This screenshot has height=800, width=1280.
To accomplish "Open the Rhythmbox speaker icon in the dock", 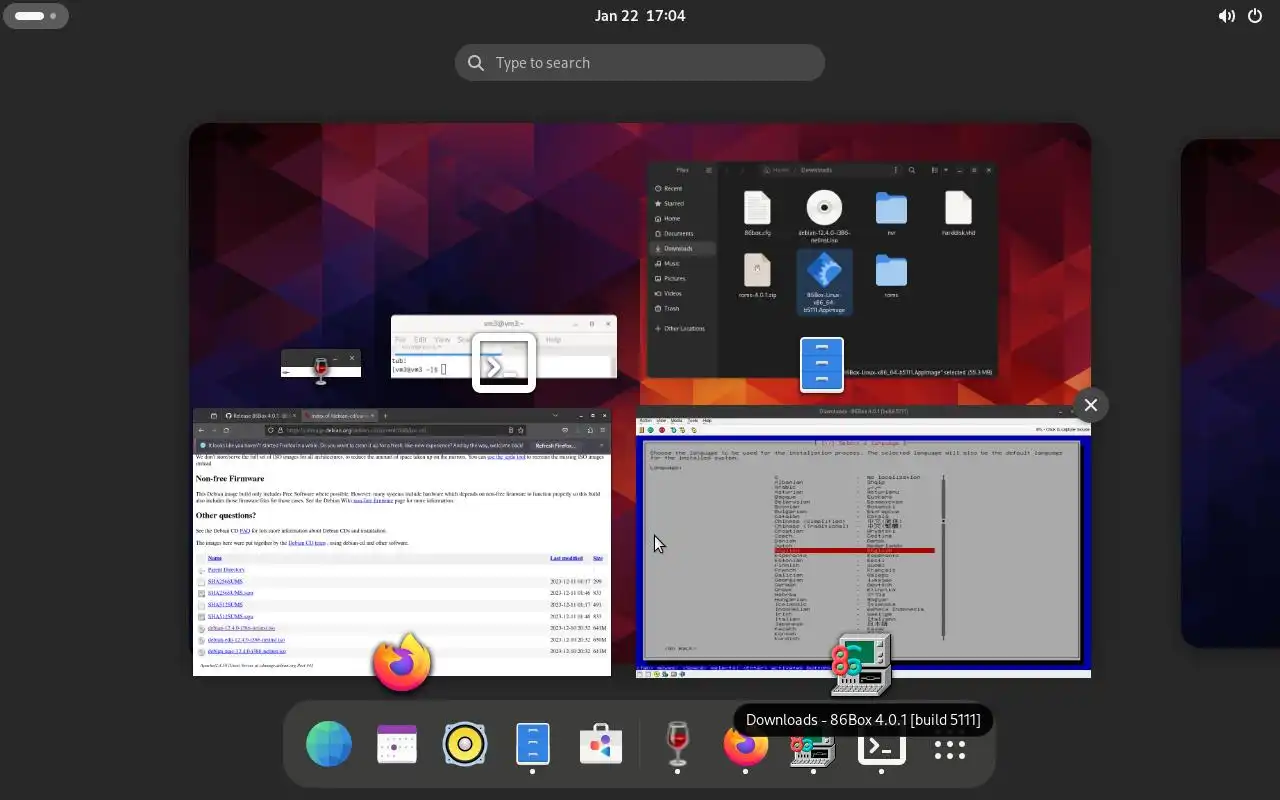I will pyautogui.click(x=465, y=745).
